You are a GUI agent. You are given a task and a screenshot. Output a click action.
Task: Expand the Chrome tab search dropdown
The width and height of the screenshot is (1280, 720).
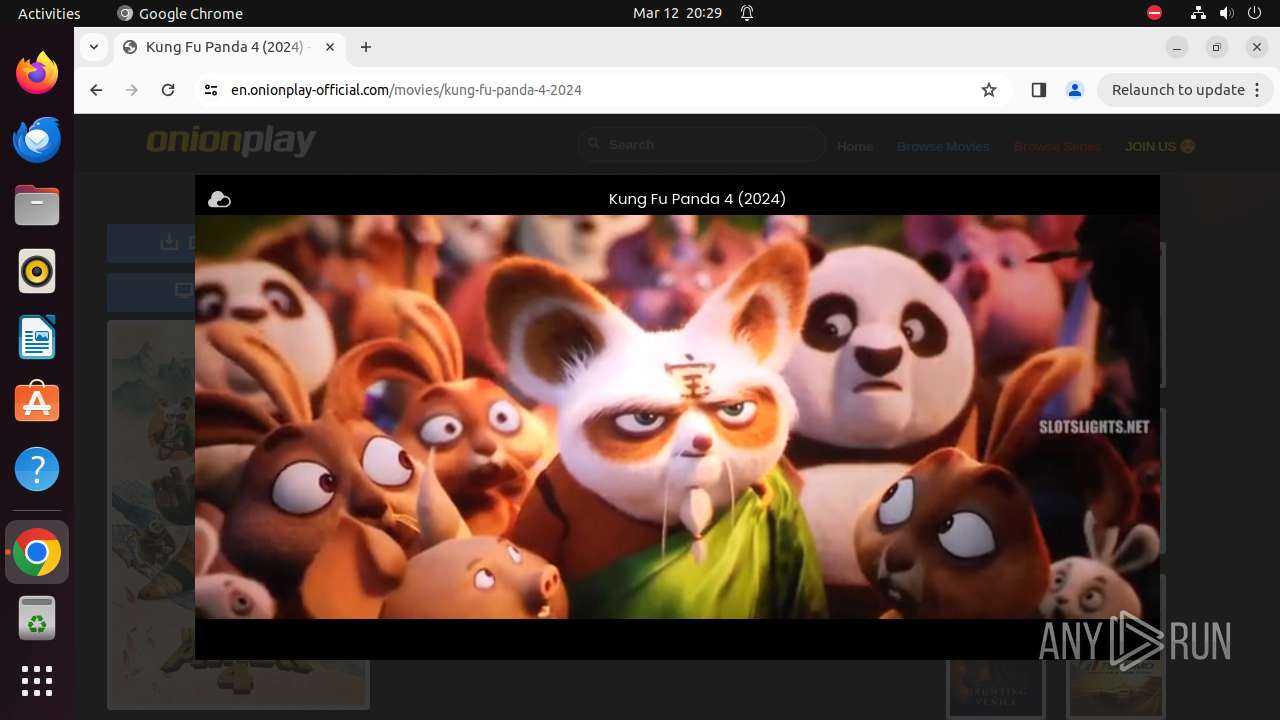(x=93, y=47)
